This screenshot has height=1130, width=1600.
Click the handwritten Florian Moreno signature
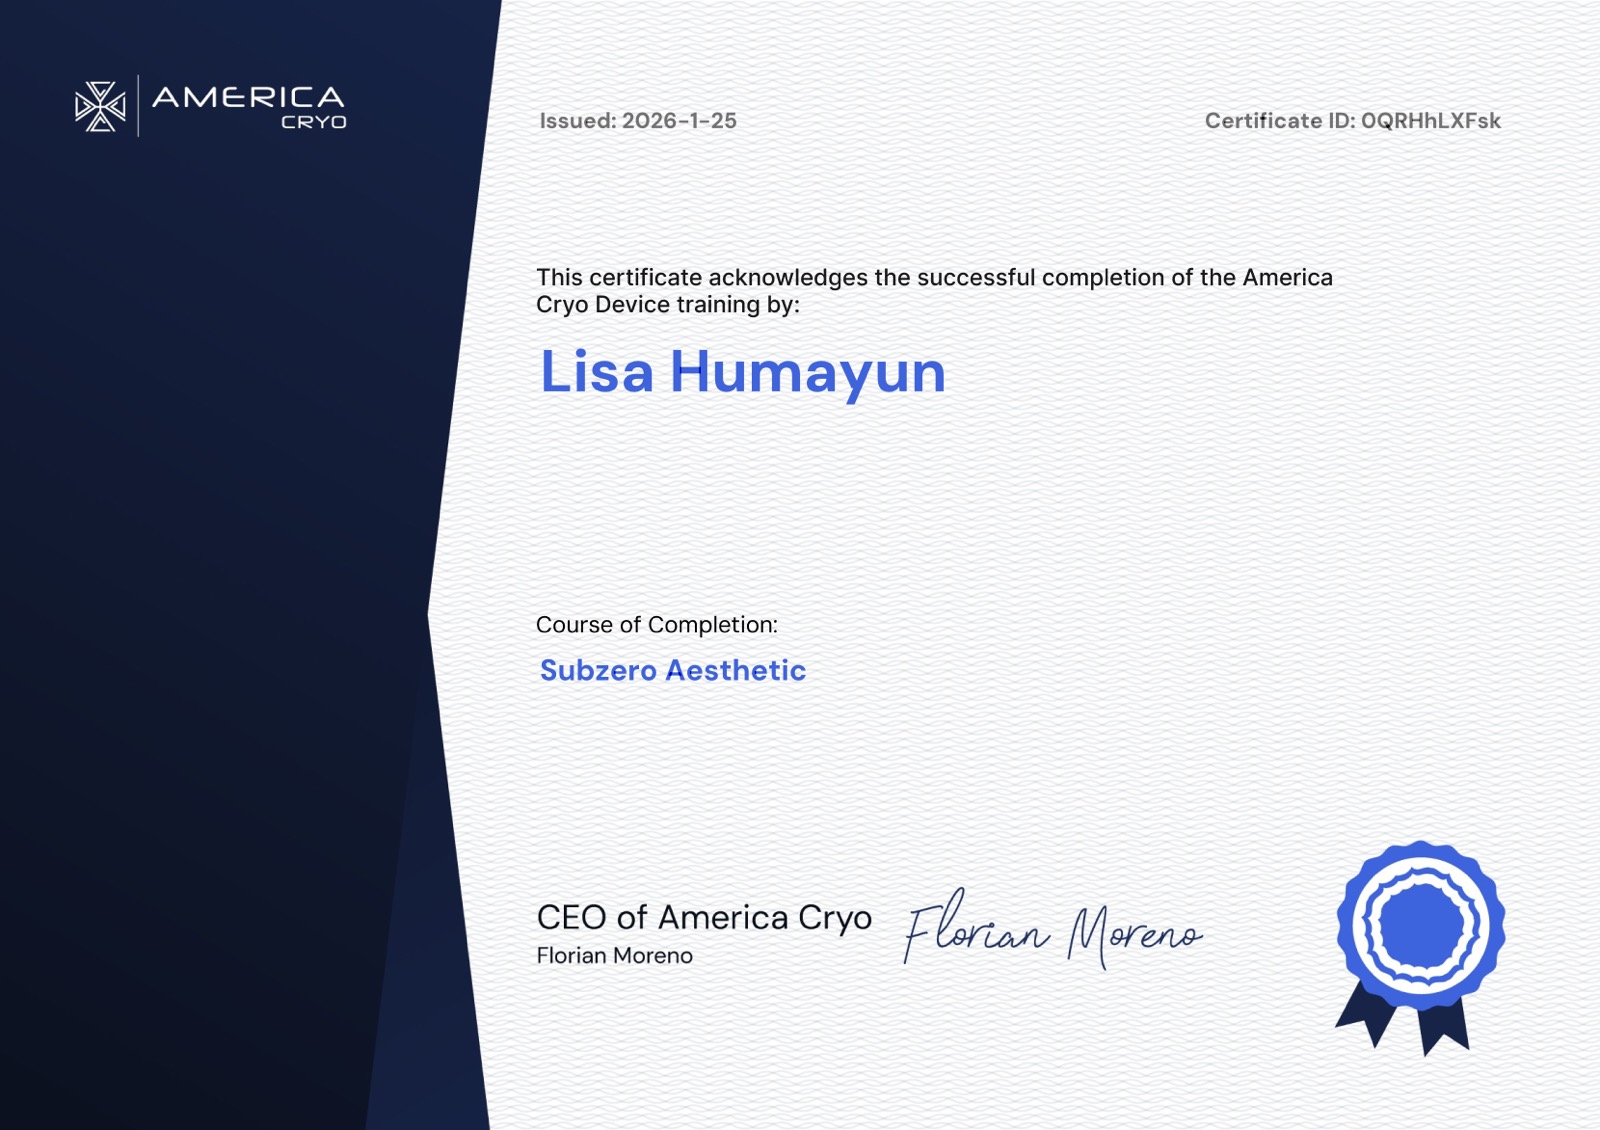[1052, 929]
